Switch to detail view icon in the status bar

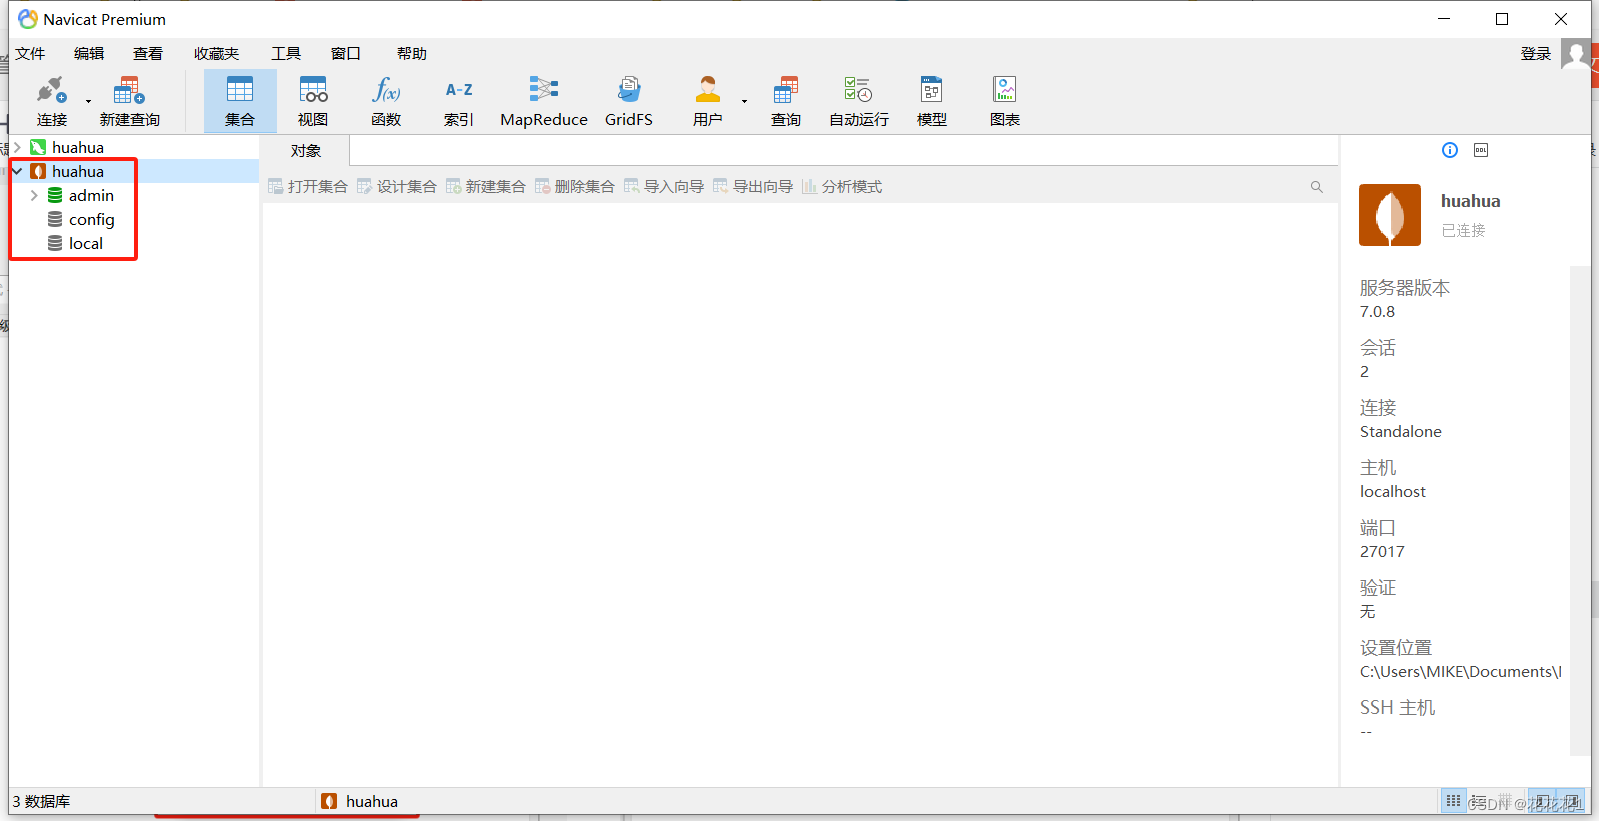tap(1505, 801)
